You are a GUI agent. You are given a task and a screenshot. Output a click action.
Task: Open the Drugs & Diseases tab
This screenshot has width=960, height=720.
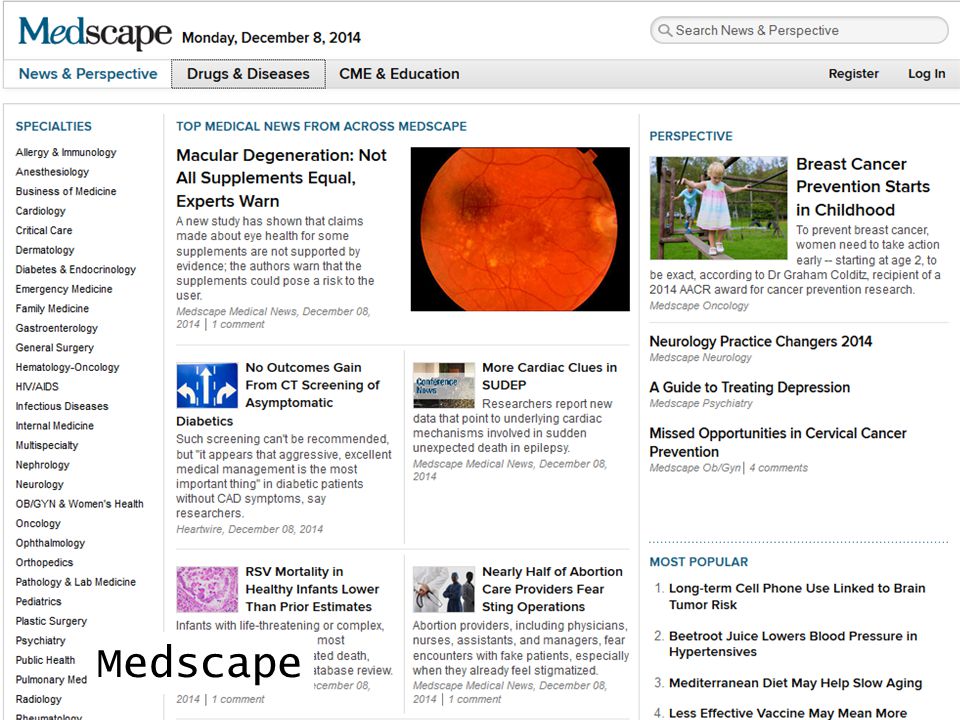(x=248, y=73)
